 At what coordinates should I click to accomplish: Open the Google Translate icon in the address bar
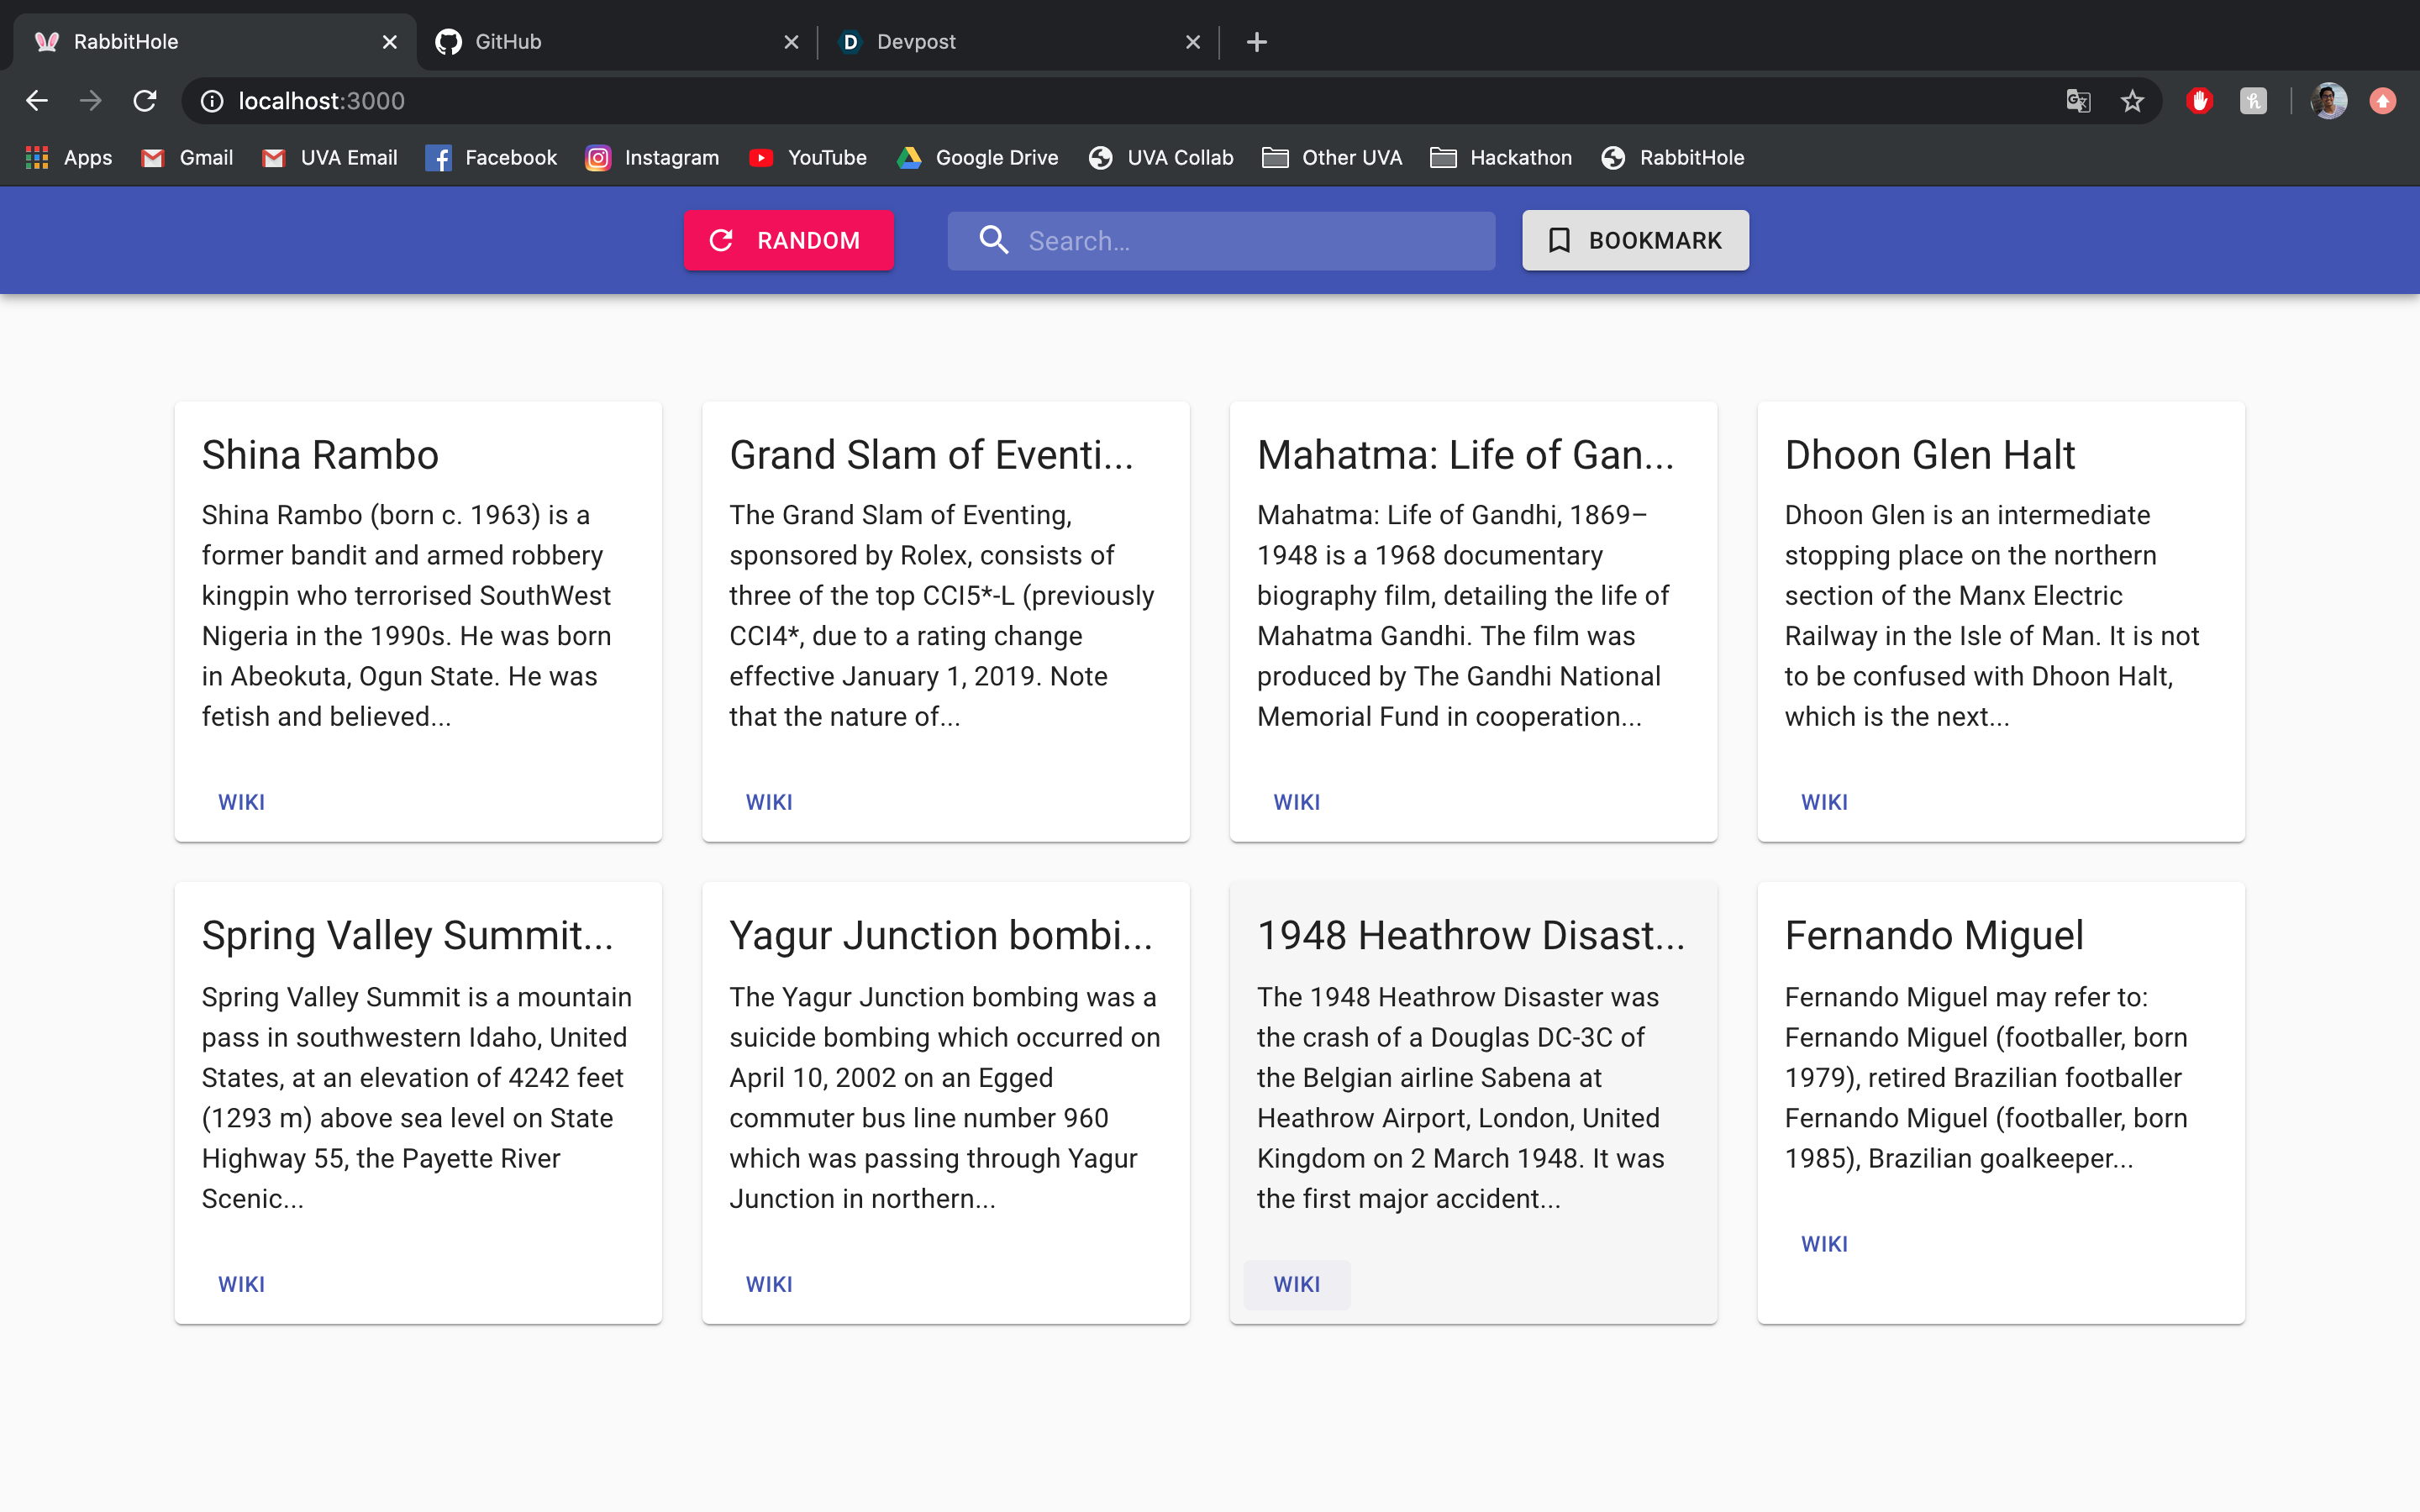click(x=2078, y=101)
